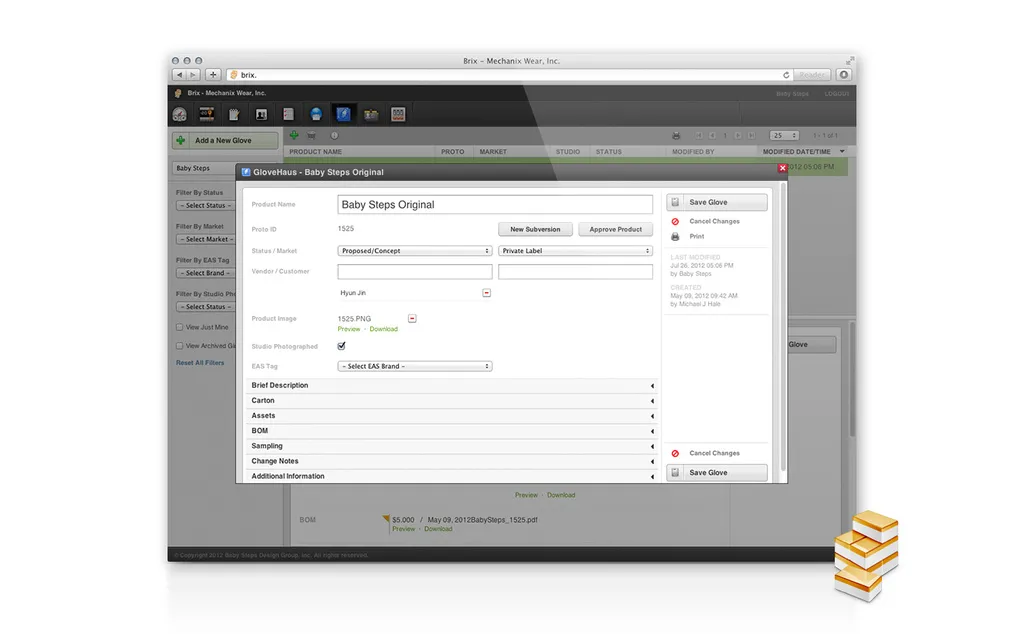
Task: Click the info circle icon above the table
Action: coord(334,135)
